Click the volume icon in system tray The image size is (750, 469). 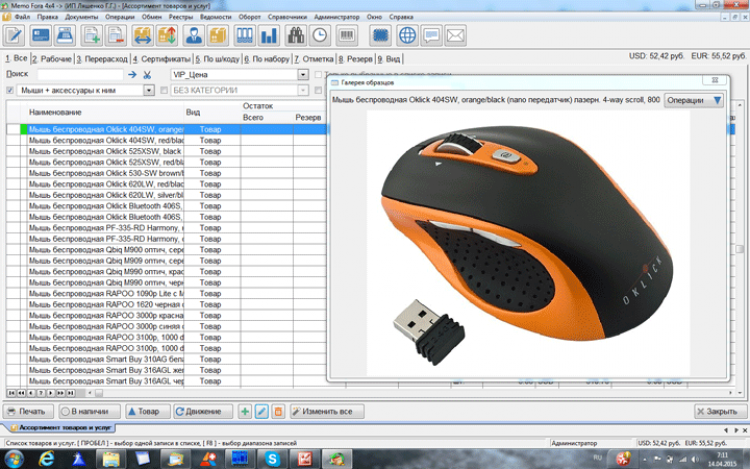coord(695,459)
